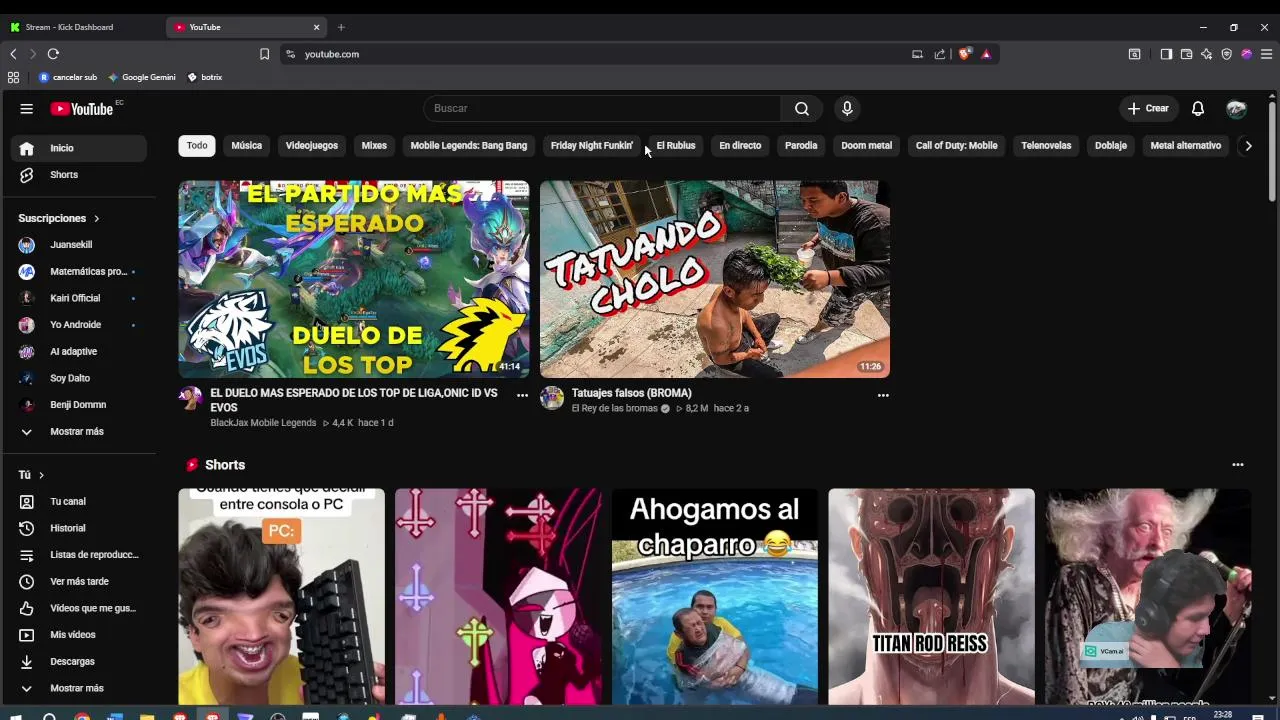
Task: Bookmark this page via bookmark icon
Action: 264,54
